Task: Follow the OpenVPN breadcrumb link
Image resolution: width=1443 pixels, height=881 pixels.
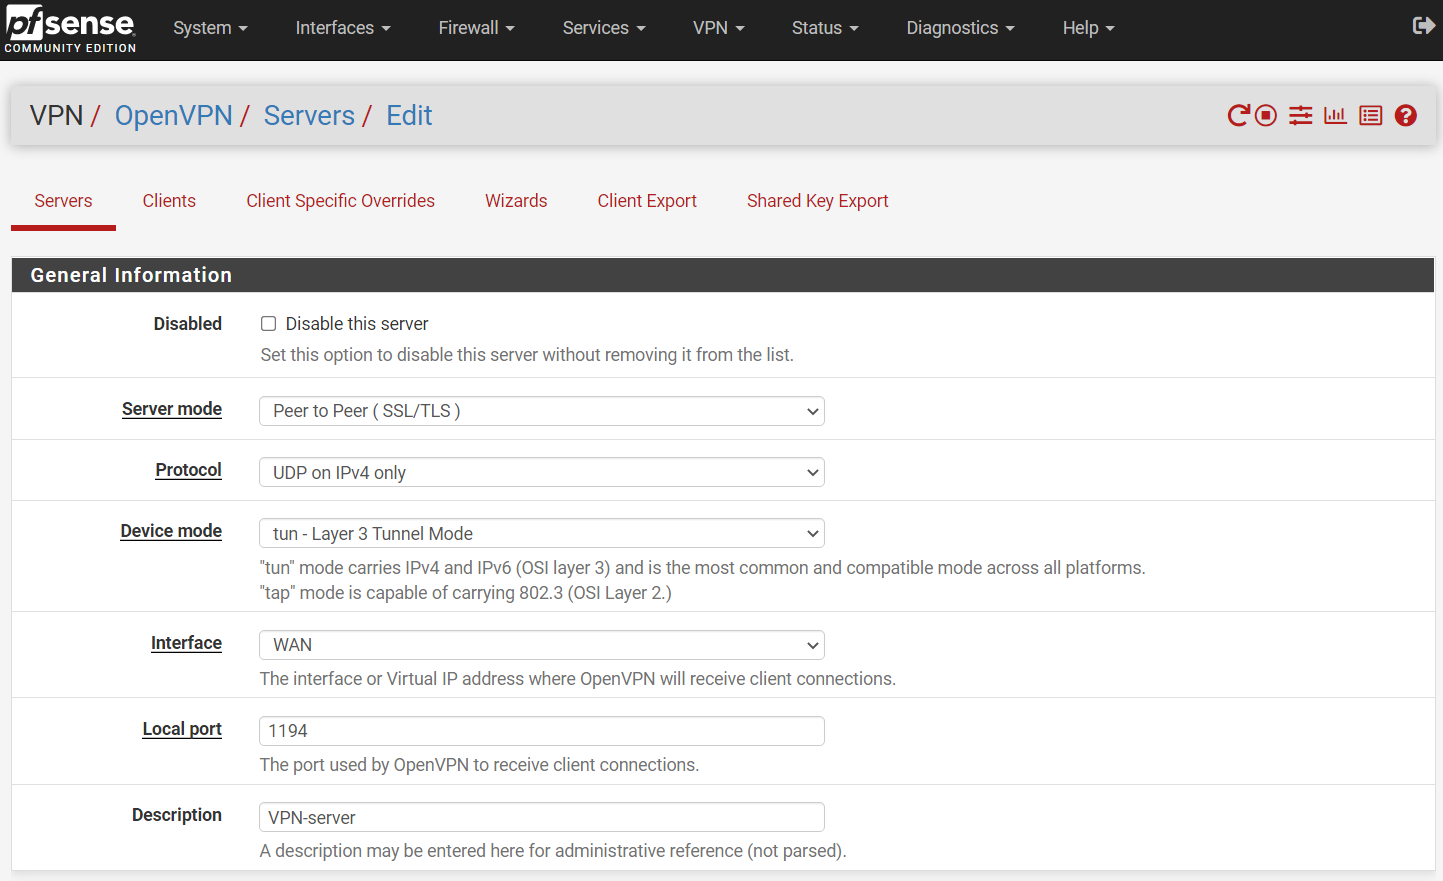Action: coord(174,116)
